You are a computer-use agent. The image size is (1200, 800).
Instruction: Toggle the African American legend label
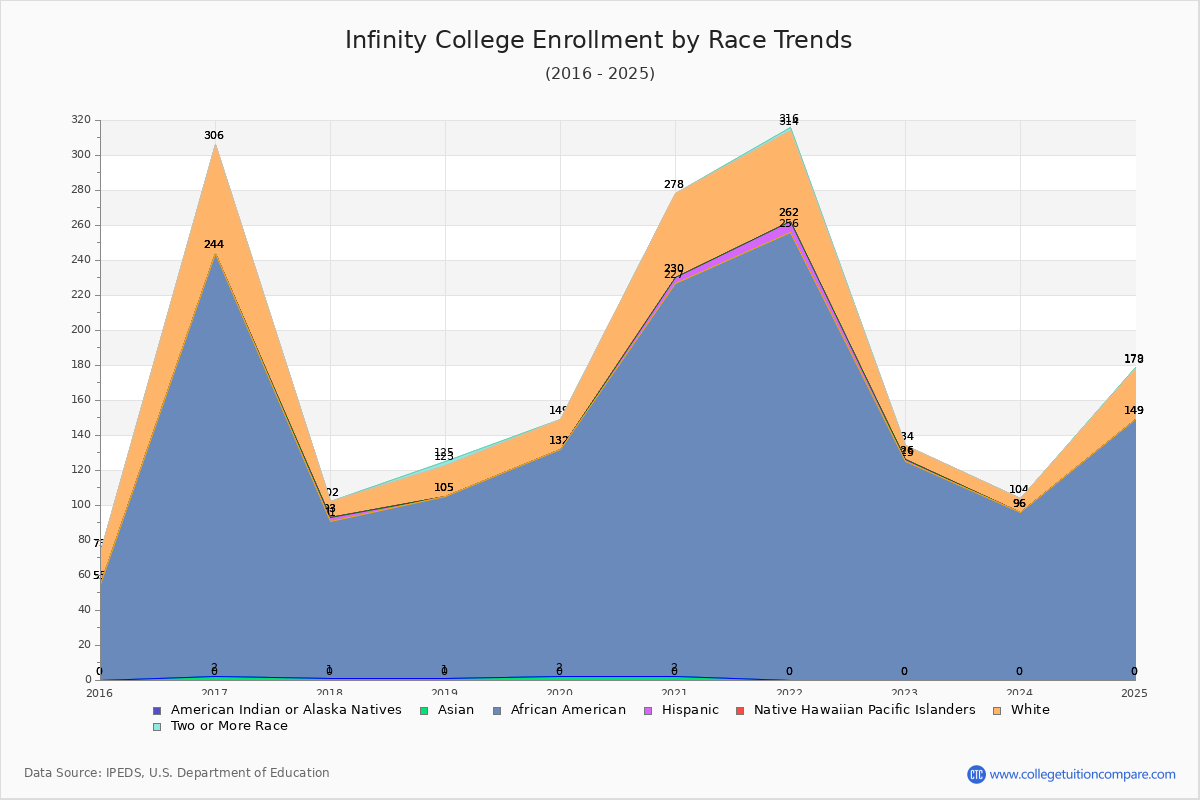coord(568,710)
